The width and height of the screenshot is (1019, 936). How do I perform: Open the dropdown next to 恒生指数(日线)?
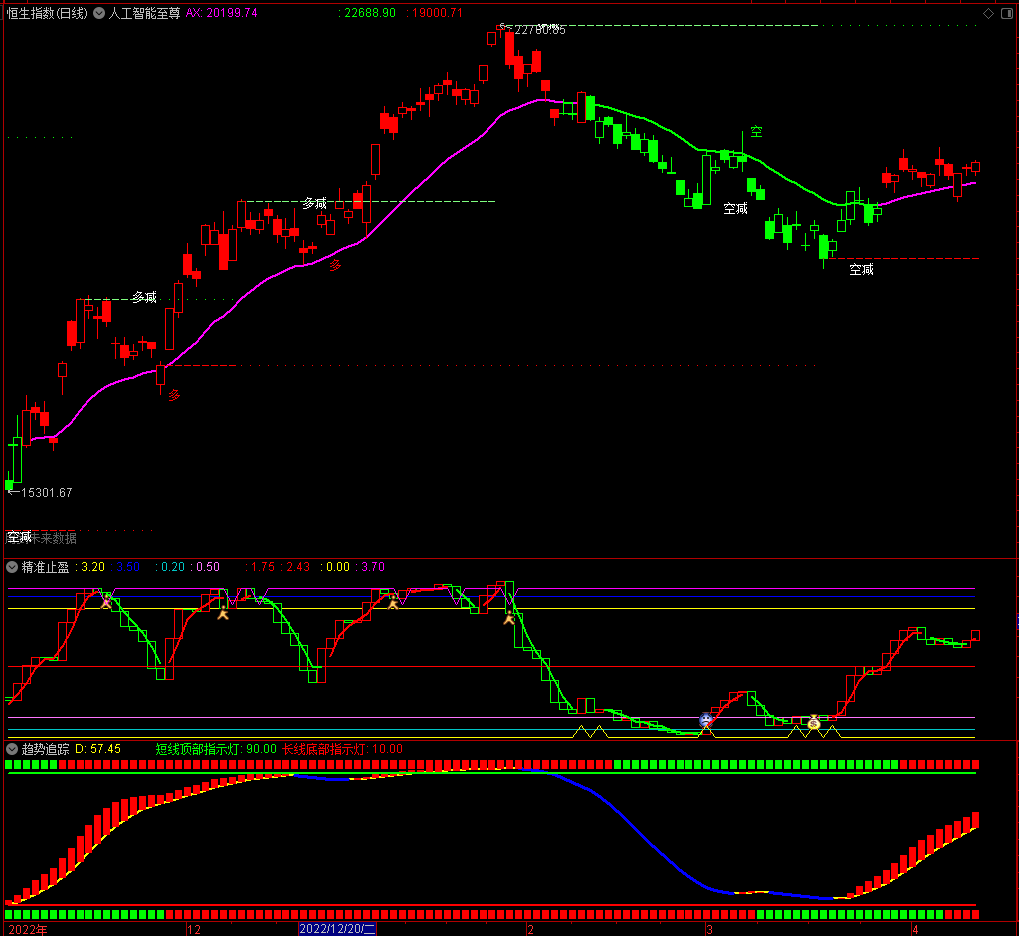pyautogui.click(x=99, y=13)
